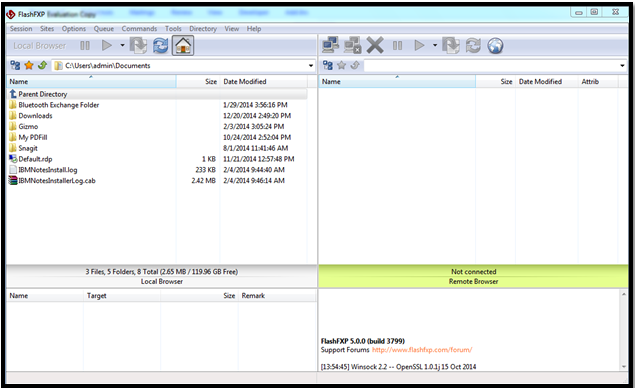This screenshot has width=635, height=388.
Task: Click the FlashFXP title bar icon
Action: [x=11, y=14]
